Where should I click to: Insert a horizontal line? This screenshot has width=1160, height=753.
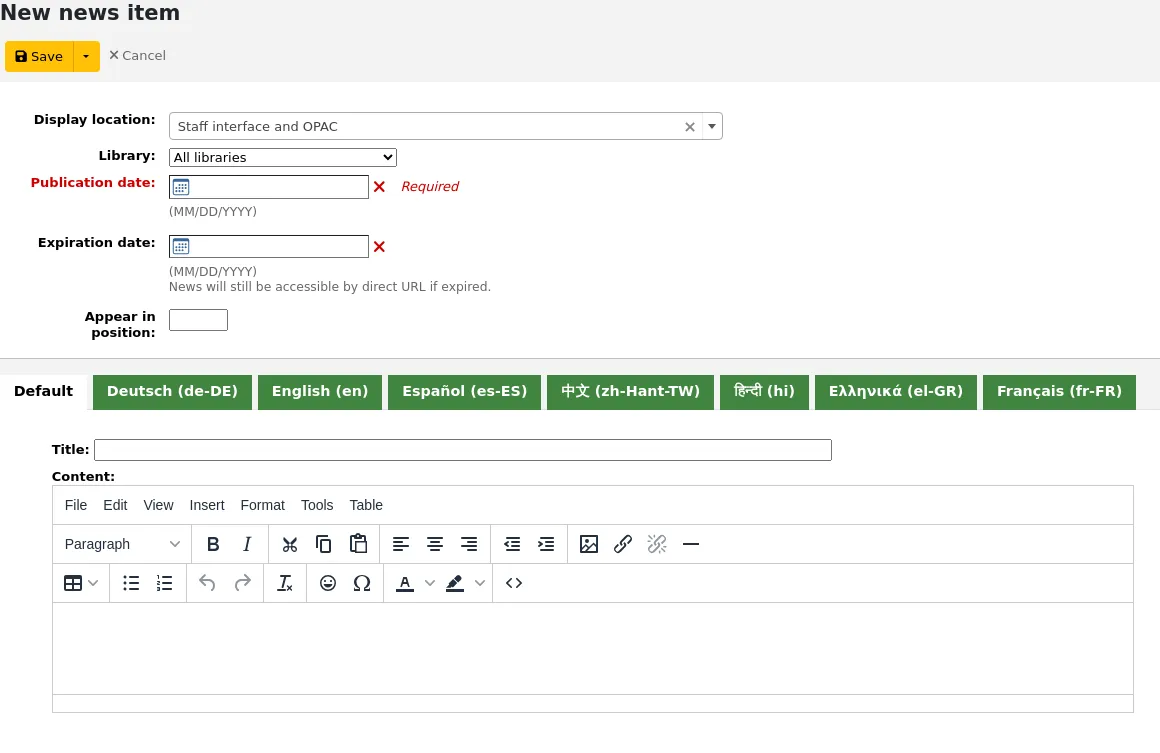click(691, 544)
